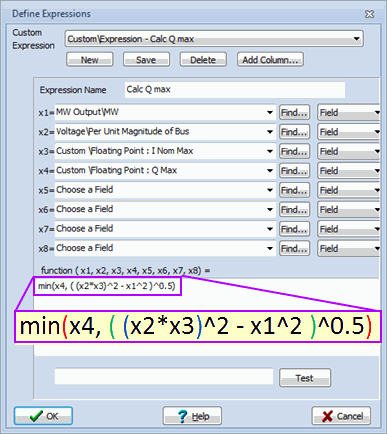Viewport: 387px width, 434px height.
Task: Click Find... for the x4 row
Action: [x=294, y=171]
